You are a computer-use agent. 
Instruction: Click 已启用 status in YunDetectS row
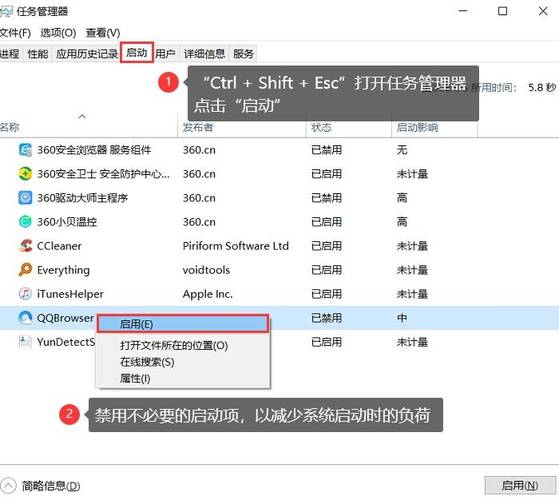(x=327, y=342)
